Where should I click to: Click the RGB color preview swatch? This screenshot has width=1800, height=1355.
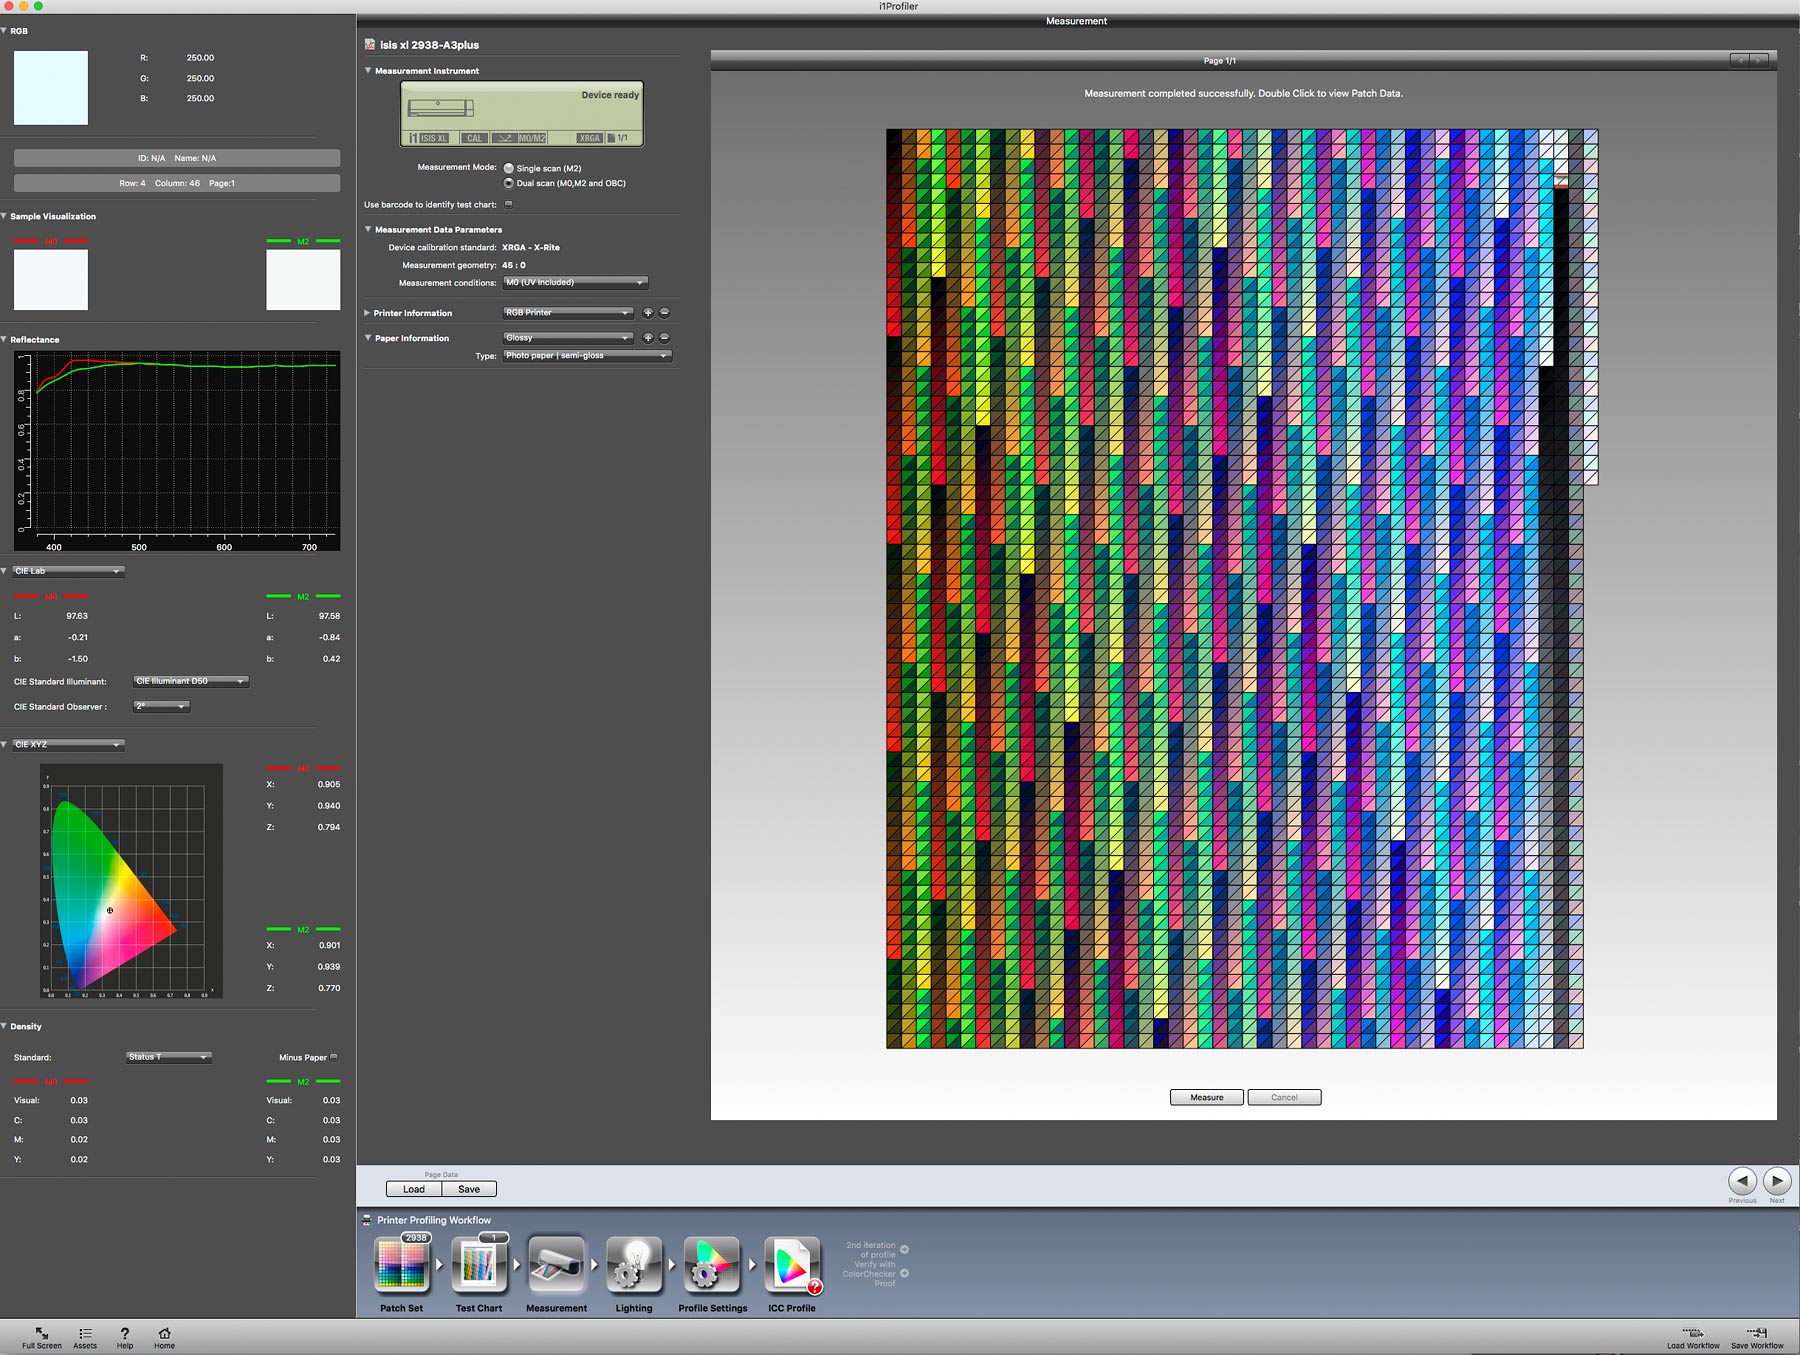click(51, 88)
